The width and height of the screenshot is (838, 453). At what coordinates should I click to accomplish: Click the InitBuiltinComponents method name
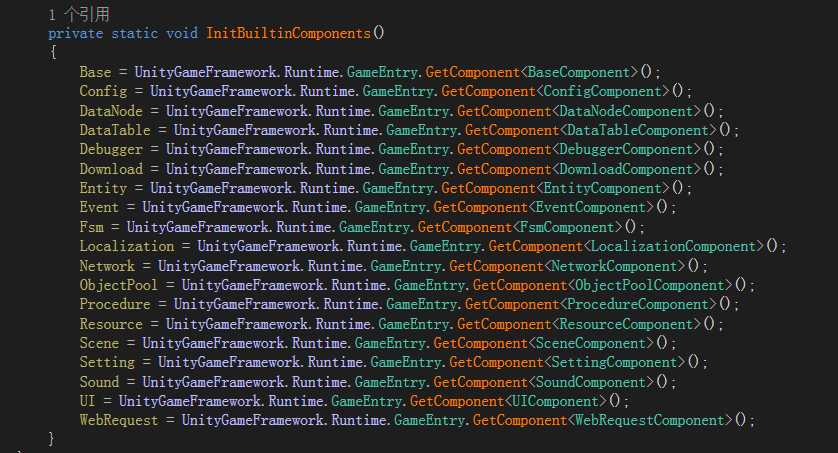coord(289,33)
